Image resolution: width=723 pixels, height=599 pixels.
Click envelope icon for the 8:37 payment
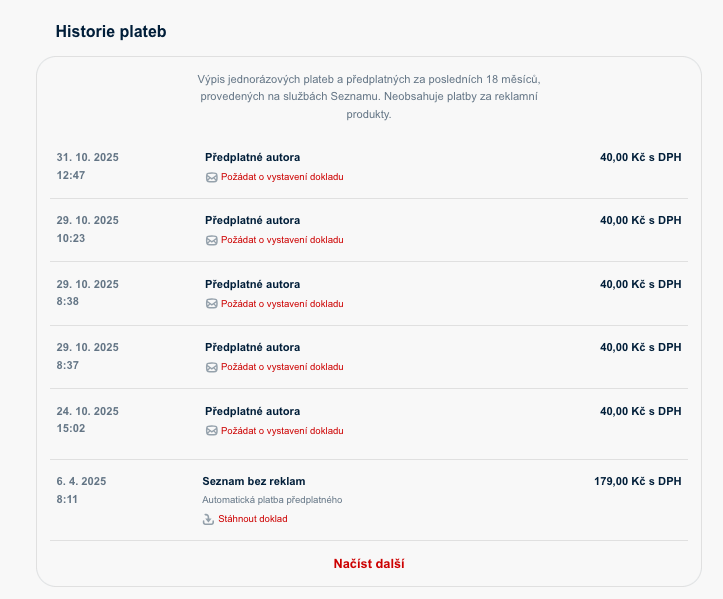click(x=211, y=367)
